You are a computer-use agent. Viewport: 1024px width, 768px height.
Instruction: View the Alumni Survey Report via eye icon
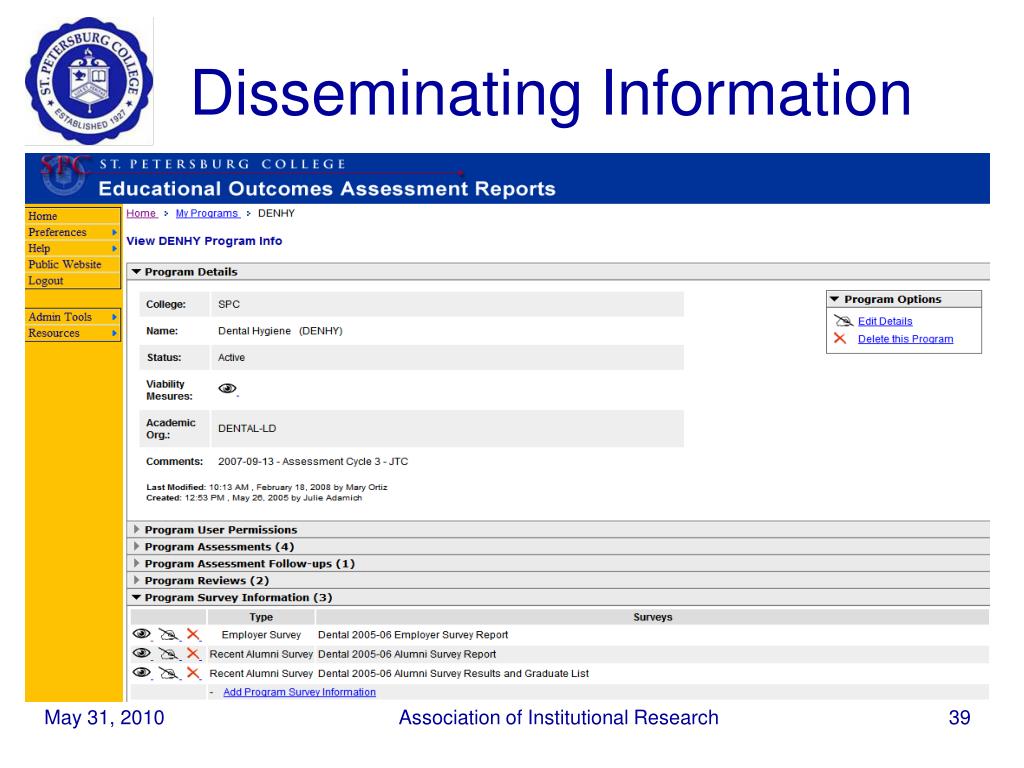click(142, 653)
